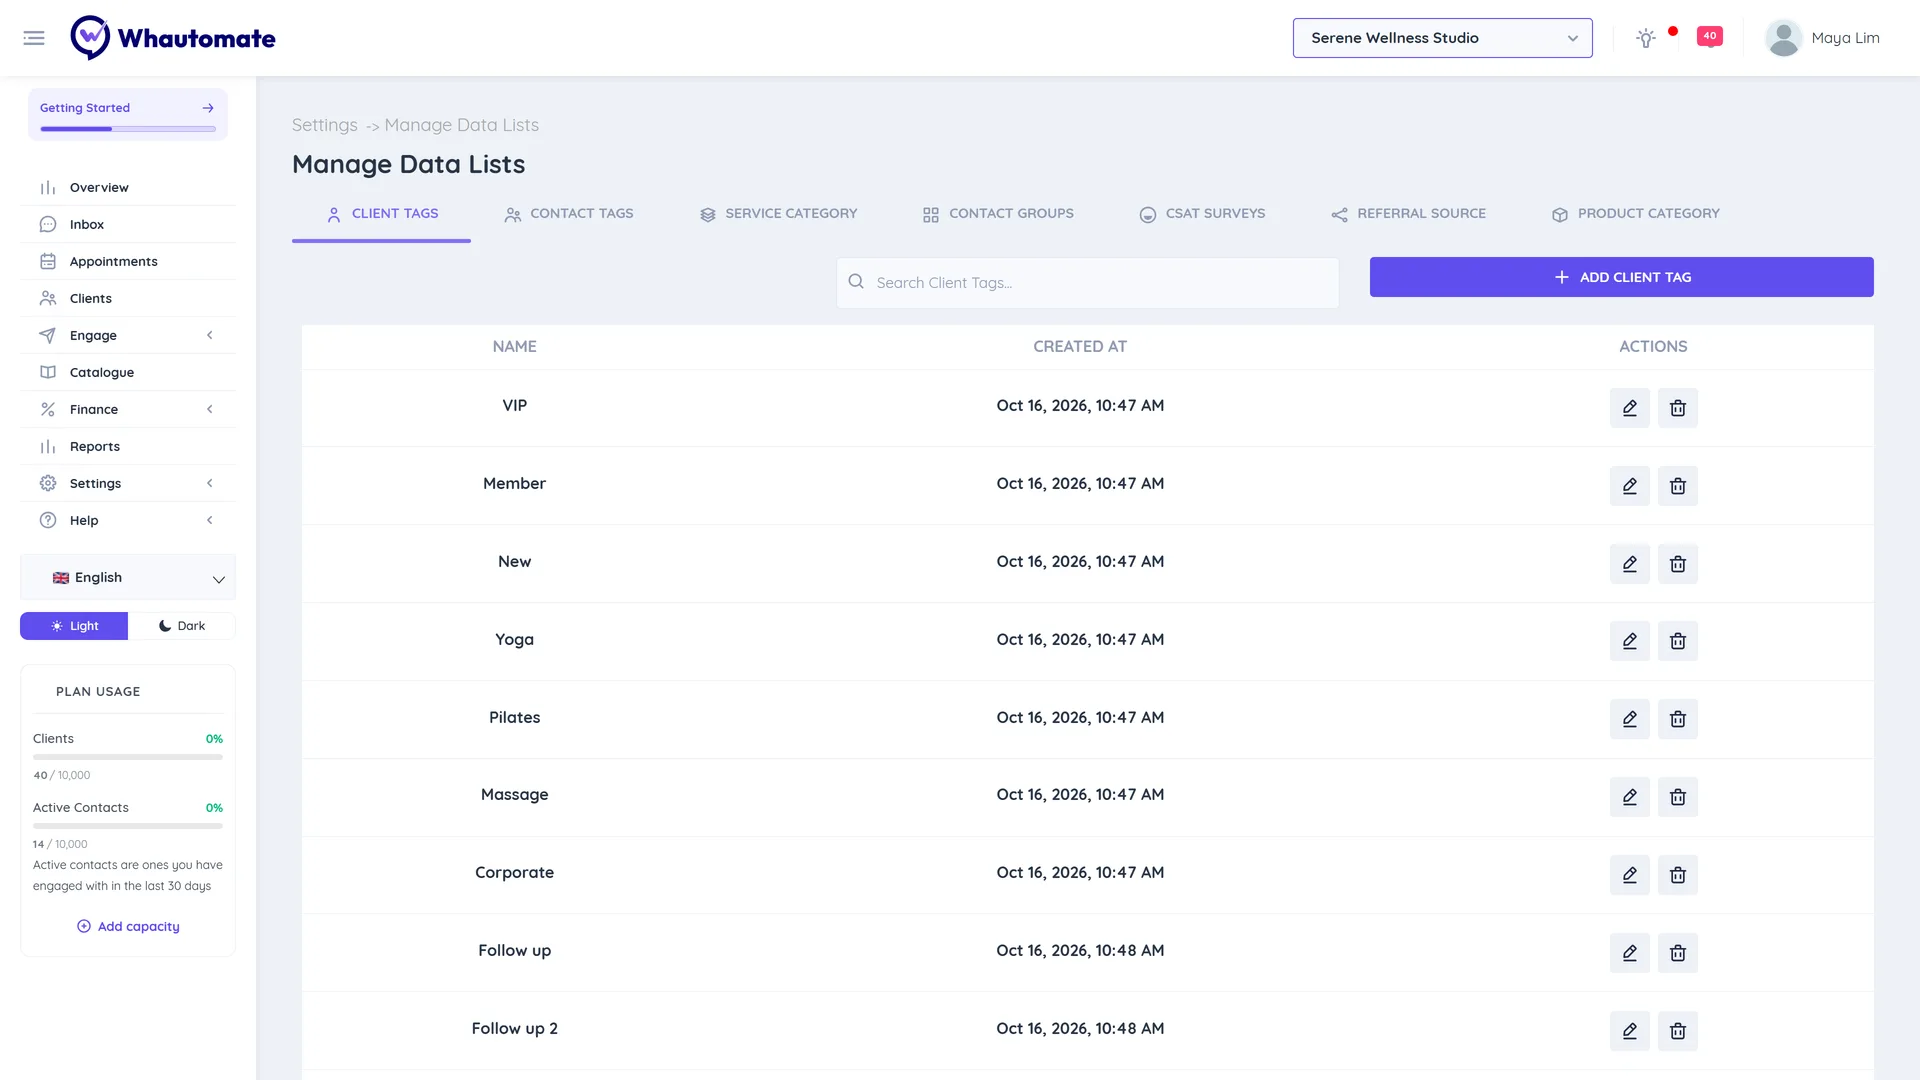Open the notifications badge showing 40

[x=1710, y=36]
